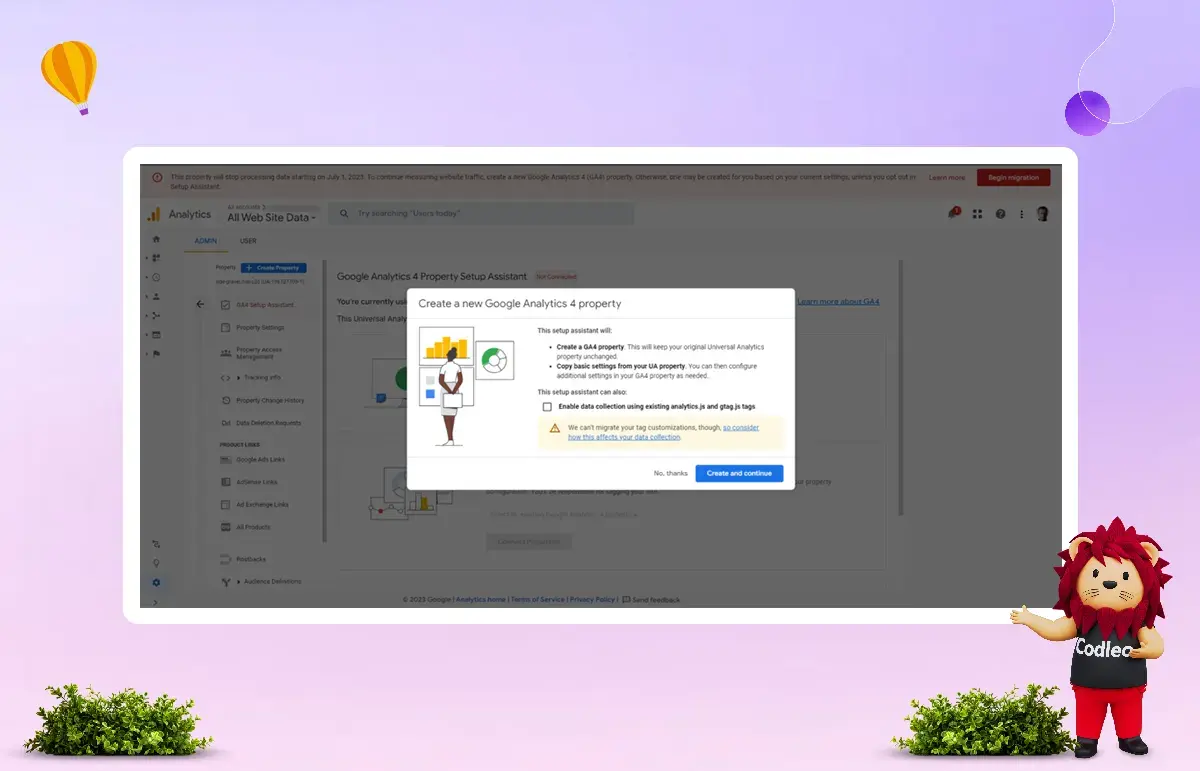Viewport: 1200px width, 771px height.
Task: Expand the left sidebar with bottom chevron
Action: 155,602
